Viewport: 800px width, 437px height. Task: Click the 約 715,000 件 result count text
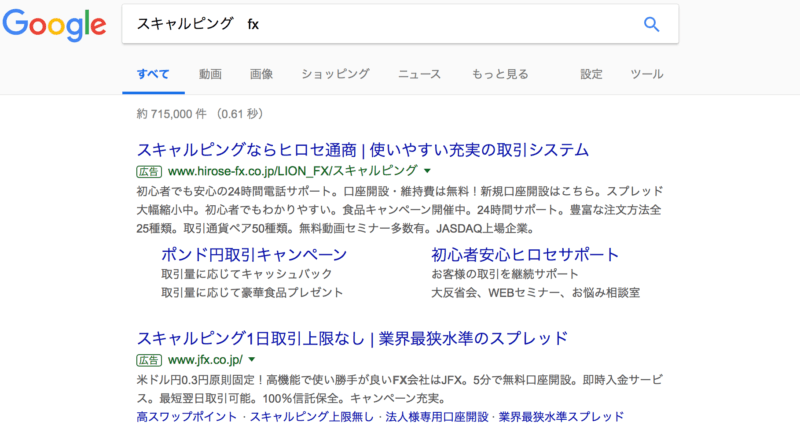(x=171, y=114)
